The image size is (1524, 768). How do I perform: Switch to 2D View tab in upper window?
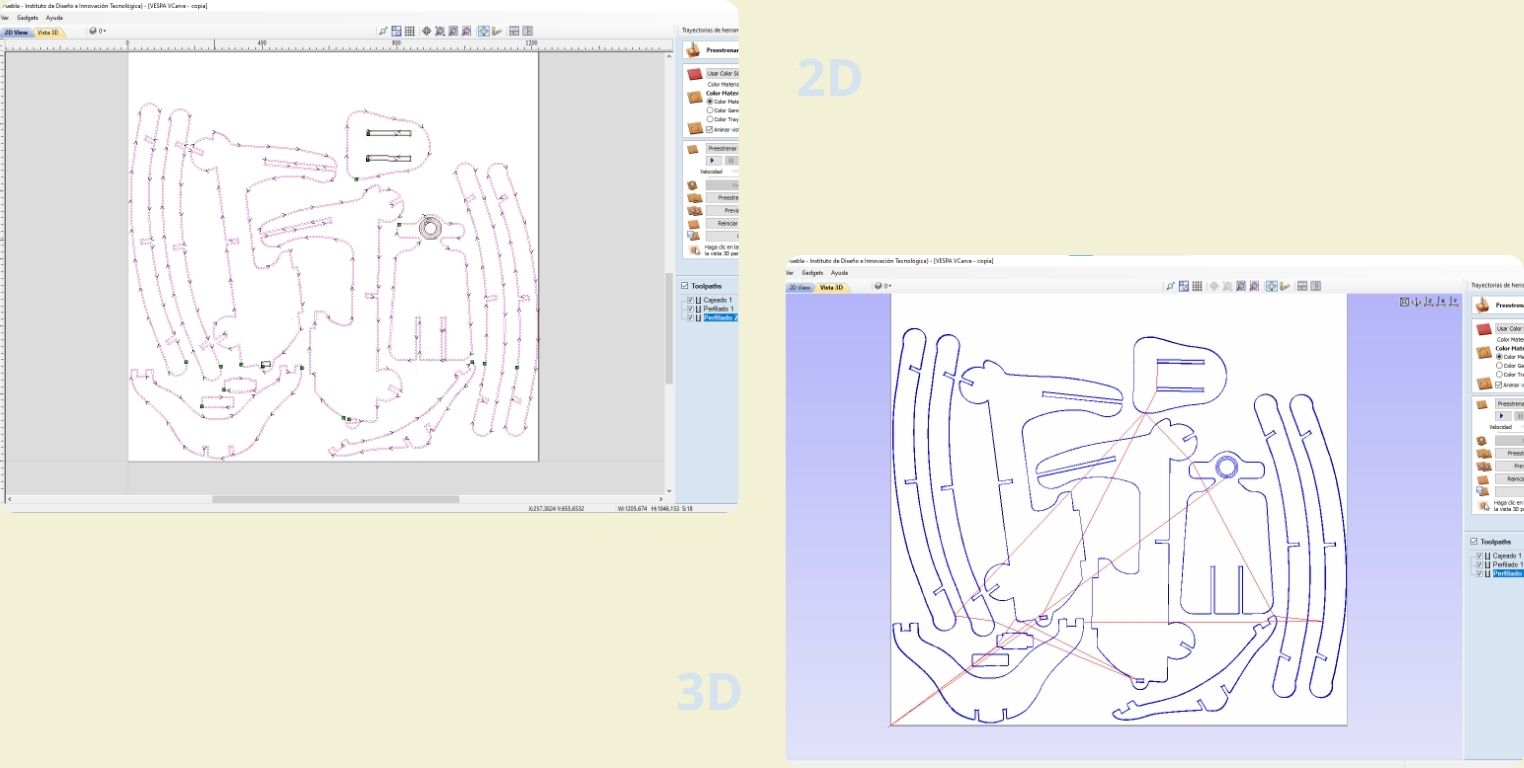[x=16, y=32]
